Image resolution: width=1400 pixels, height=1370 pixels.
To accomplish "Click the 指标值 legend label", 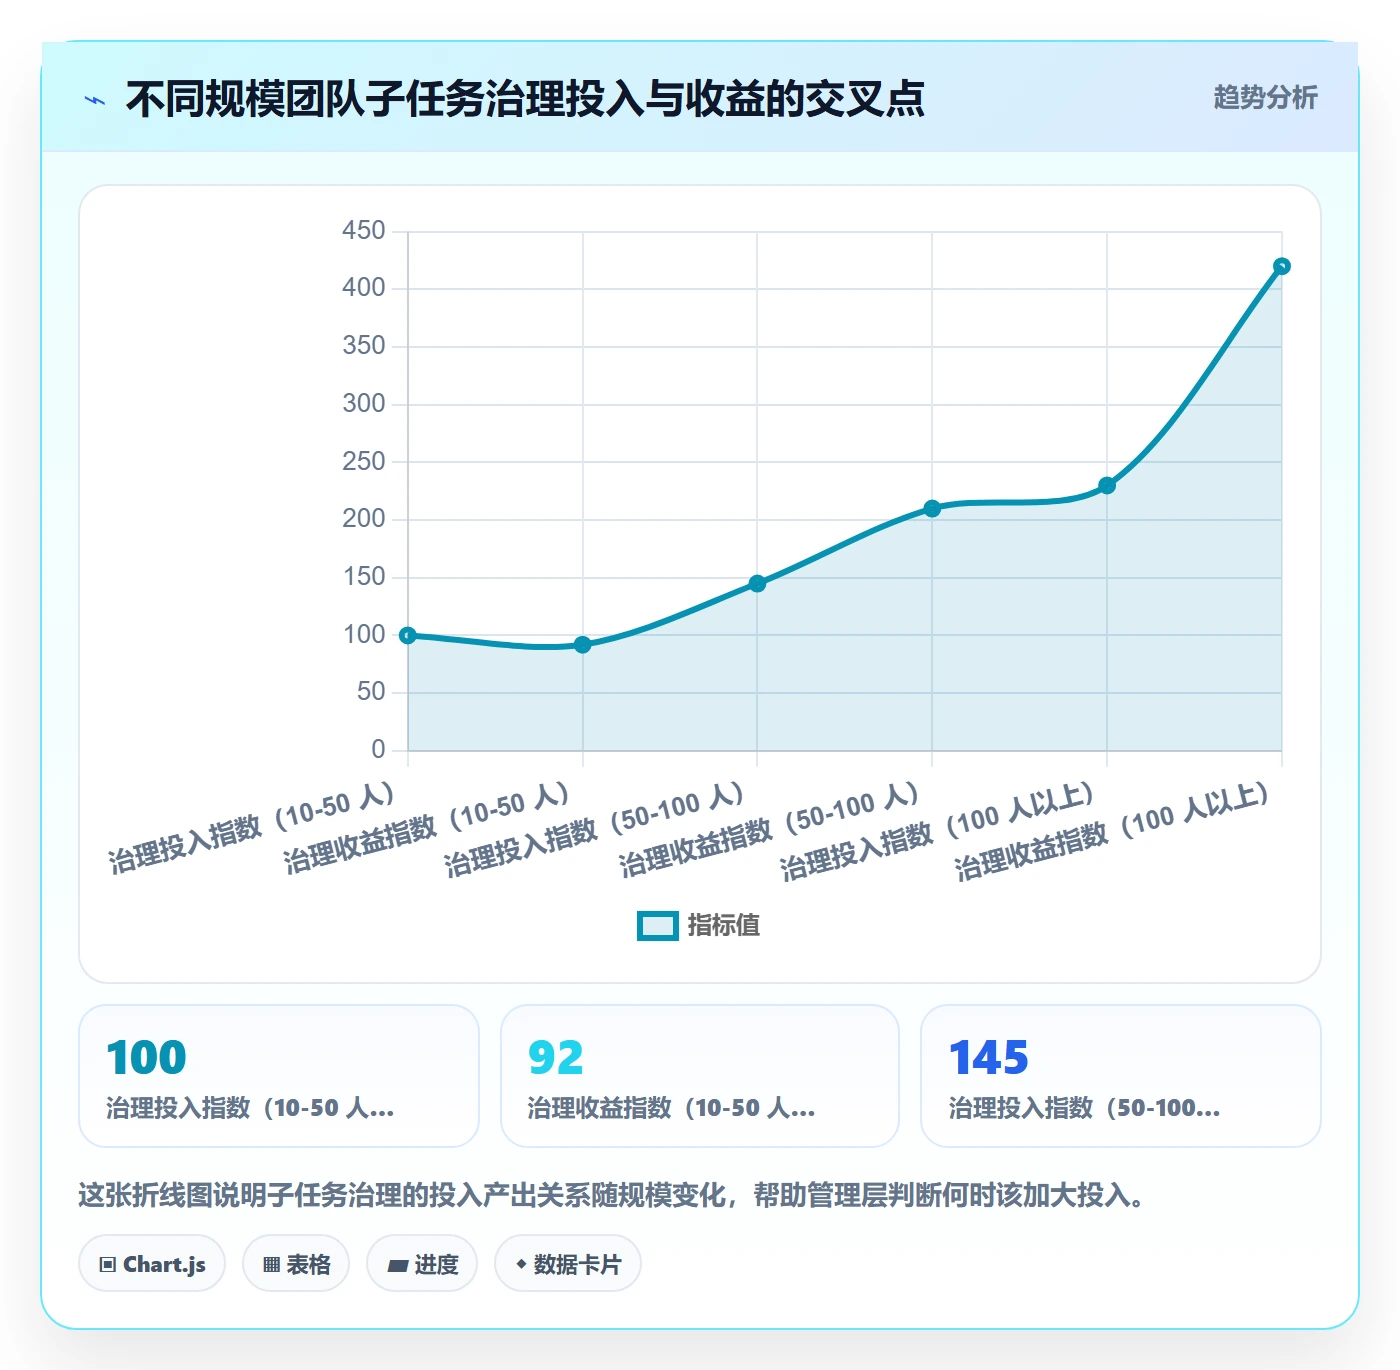I will coord(724,926).
